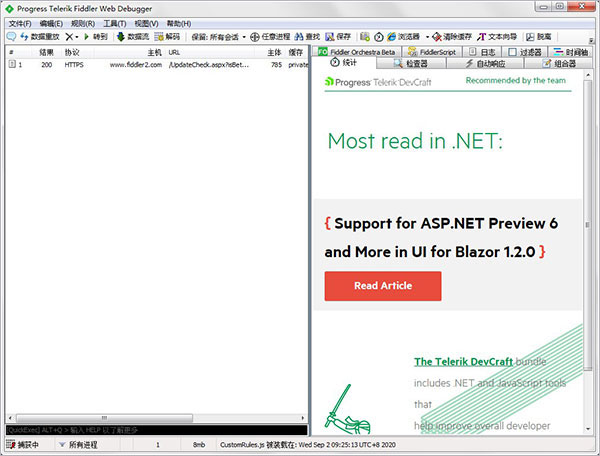
Task: Click the Replay (数据重放) toolbar button
Action: (x=40, y=37)
